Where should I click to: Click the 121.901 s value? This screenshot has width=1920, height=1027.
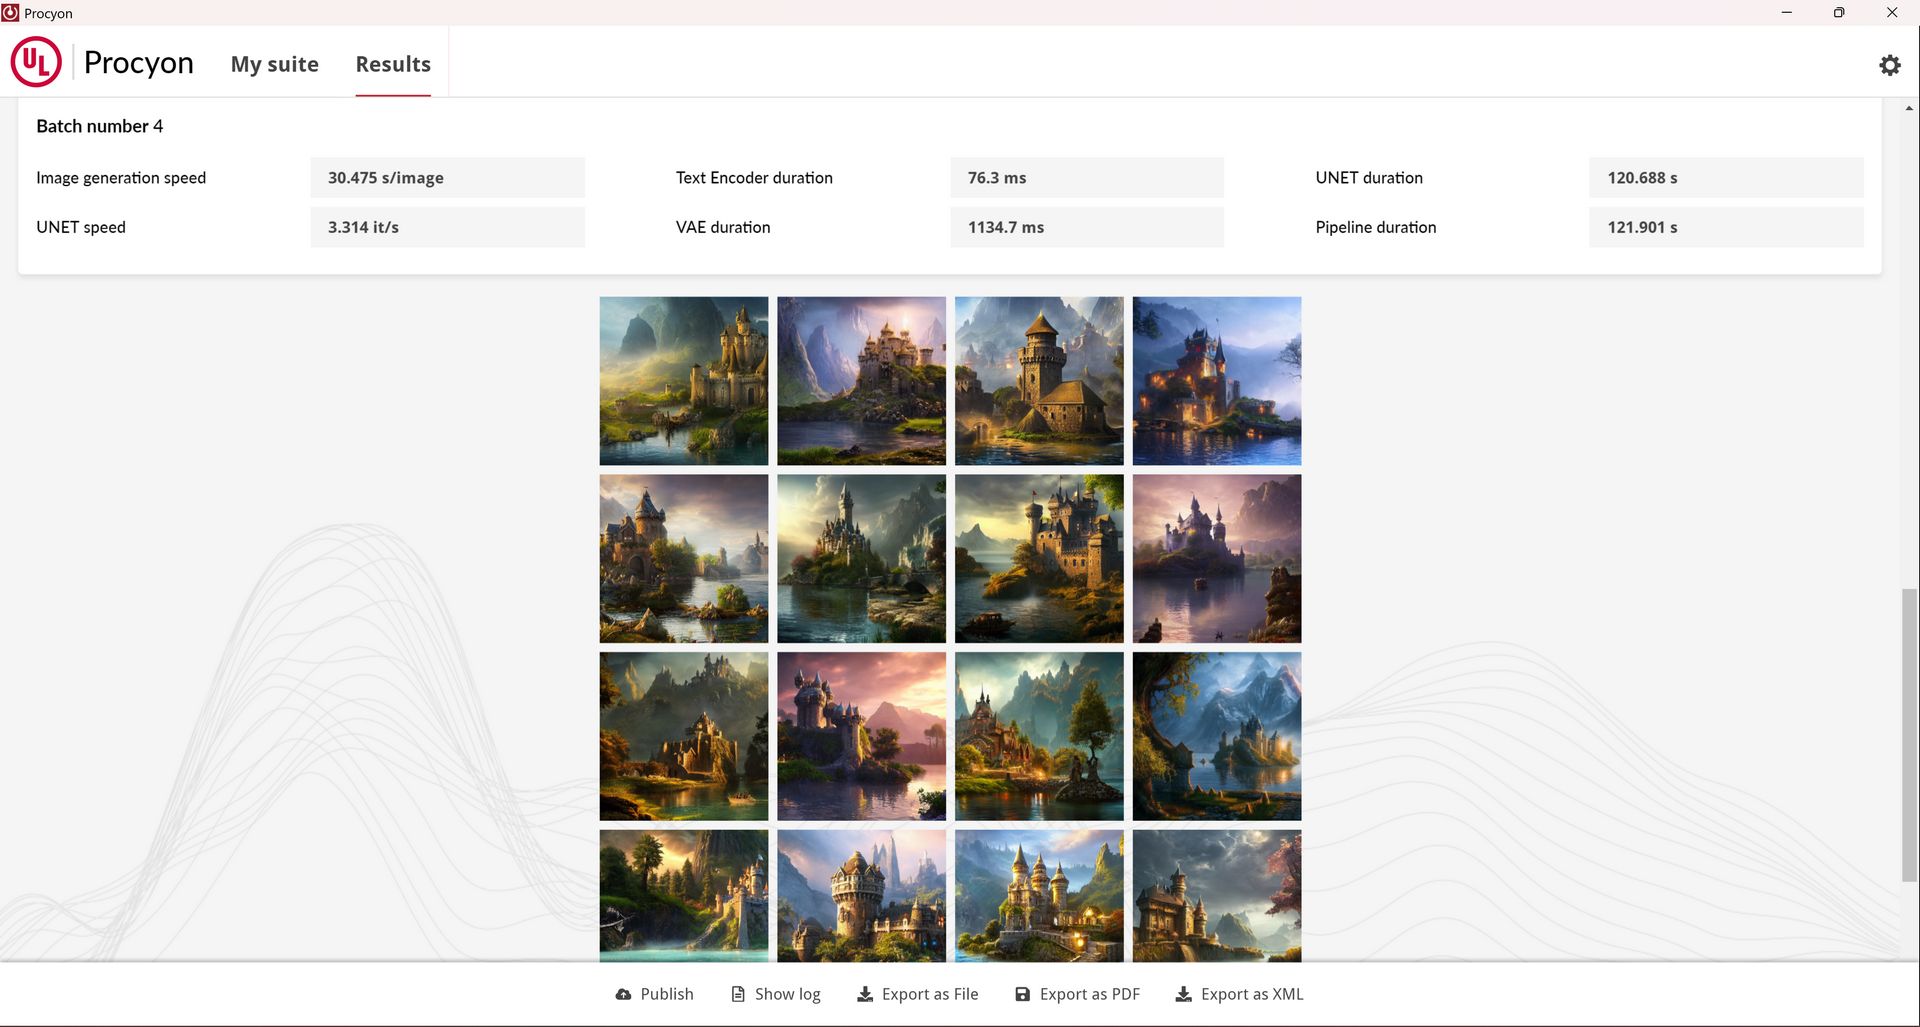[1643, 227]
